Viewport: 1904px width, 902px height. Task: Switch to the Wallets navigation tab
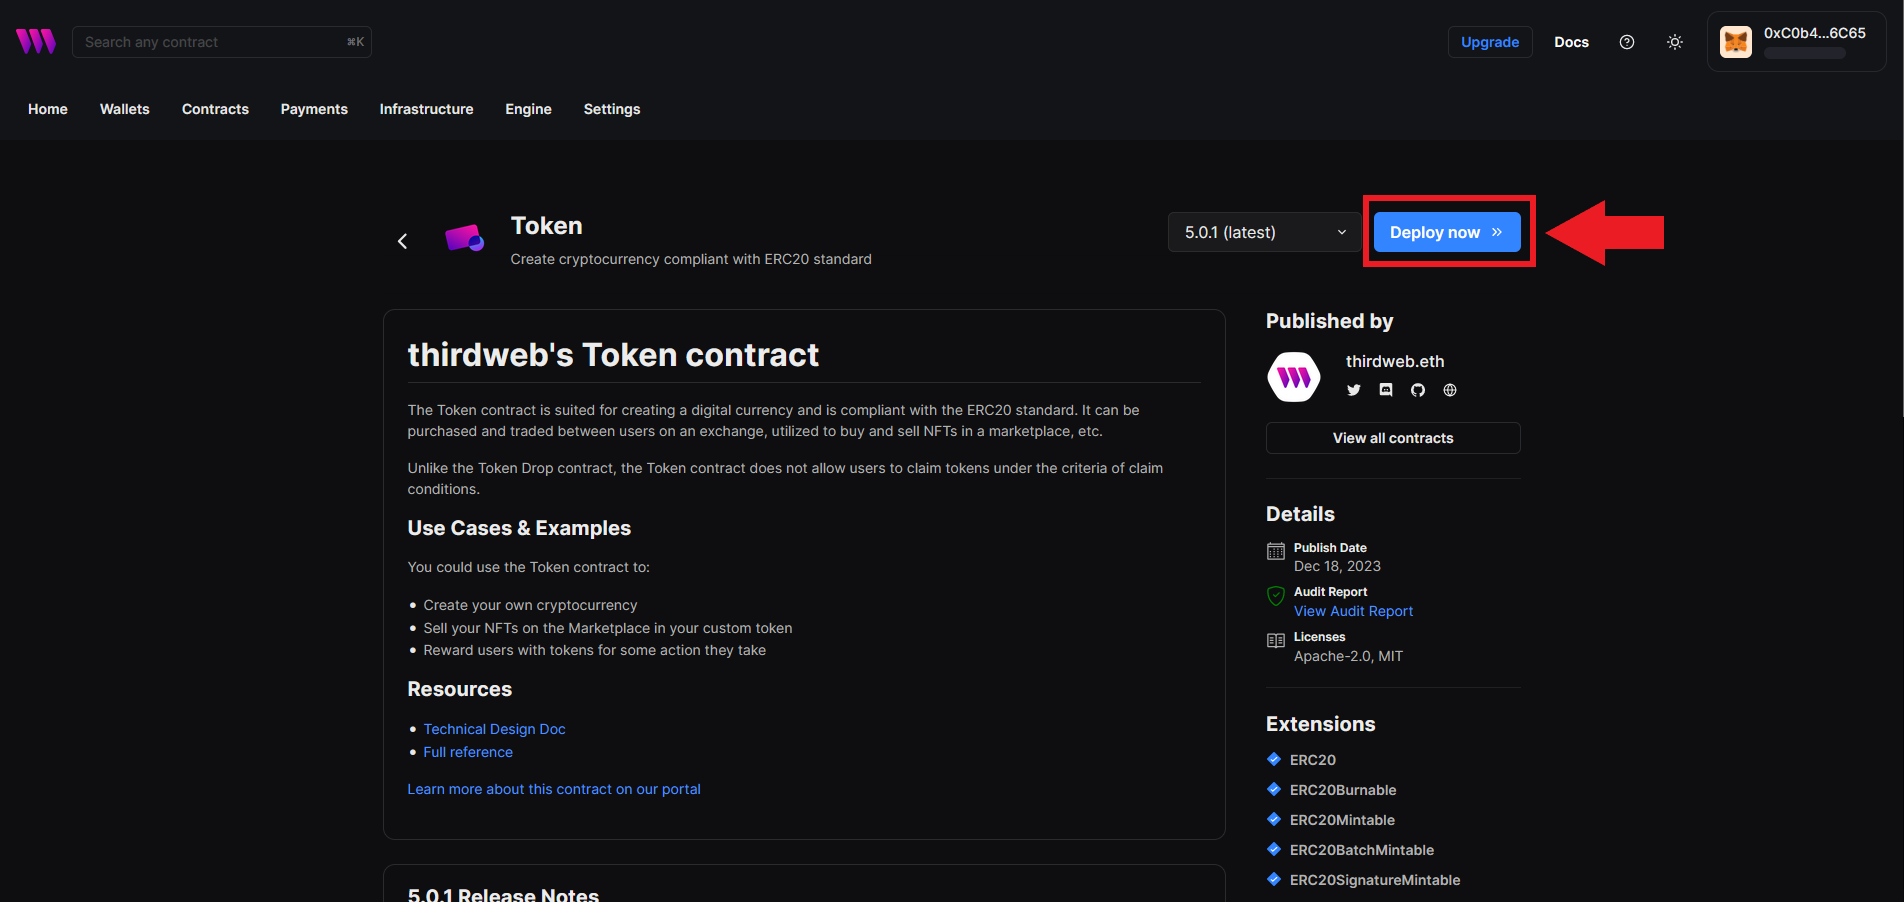click(x=125, y=109)
